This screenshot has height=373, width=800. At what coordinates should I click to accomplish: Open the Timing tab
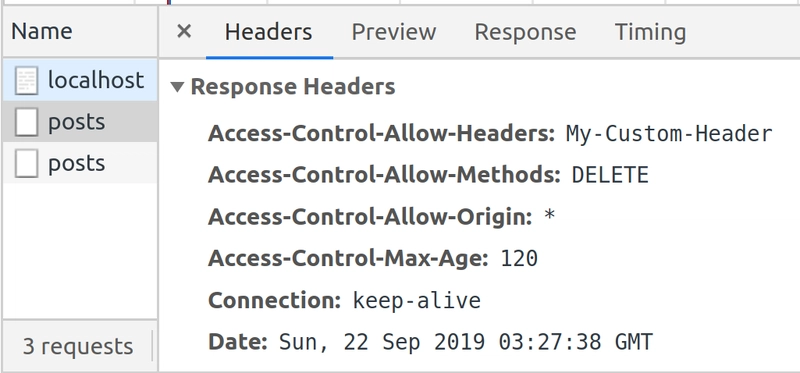[650, 32]
